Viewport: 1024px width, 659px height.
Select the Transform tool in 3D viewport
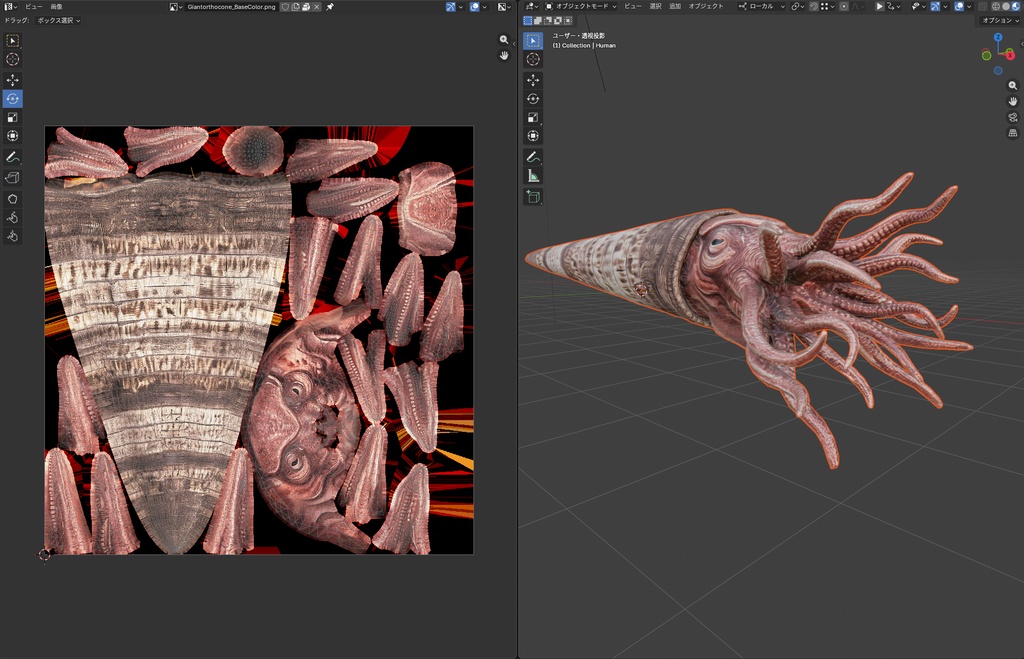533,136
